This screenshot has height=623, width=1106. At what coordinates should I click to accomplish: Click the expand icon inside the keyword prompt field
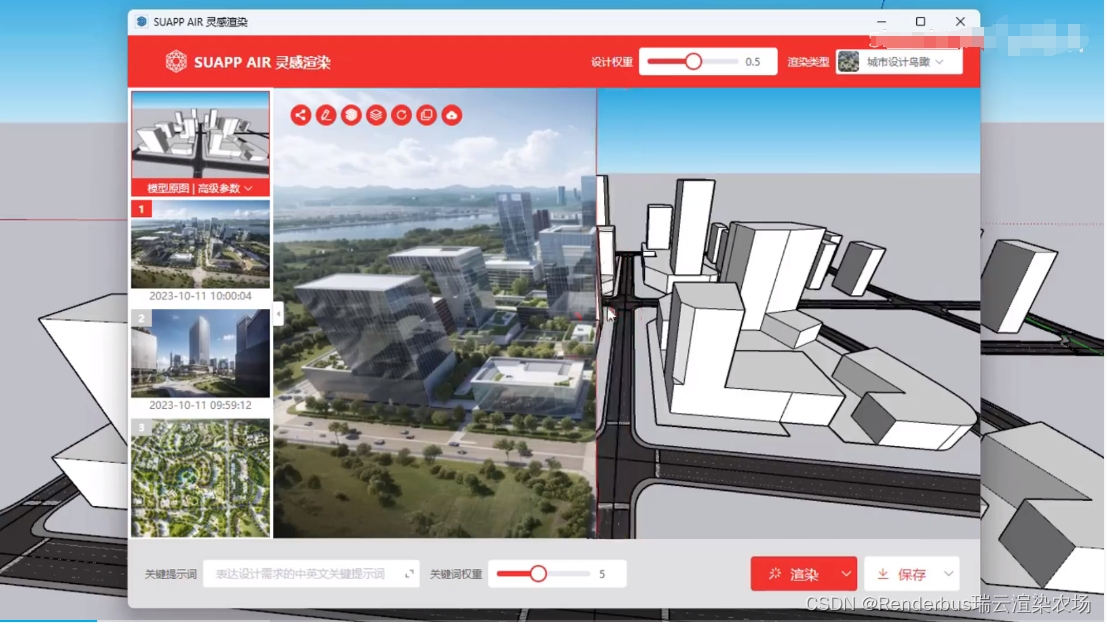pos(409,574)
